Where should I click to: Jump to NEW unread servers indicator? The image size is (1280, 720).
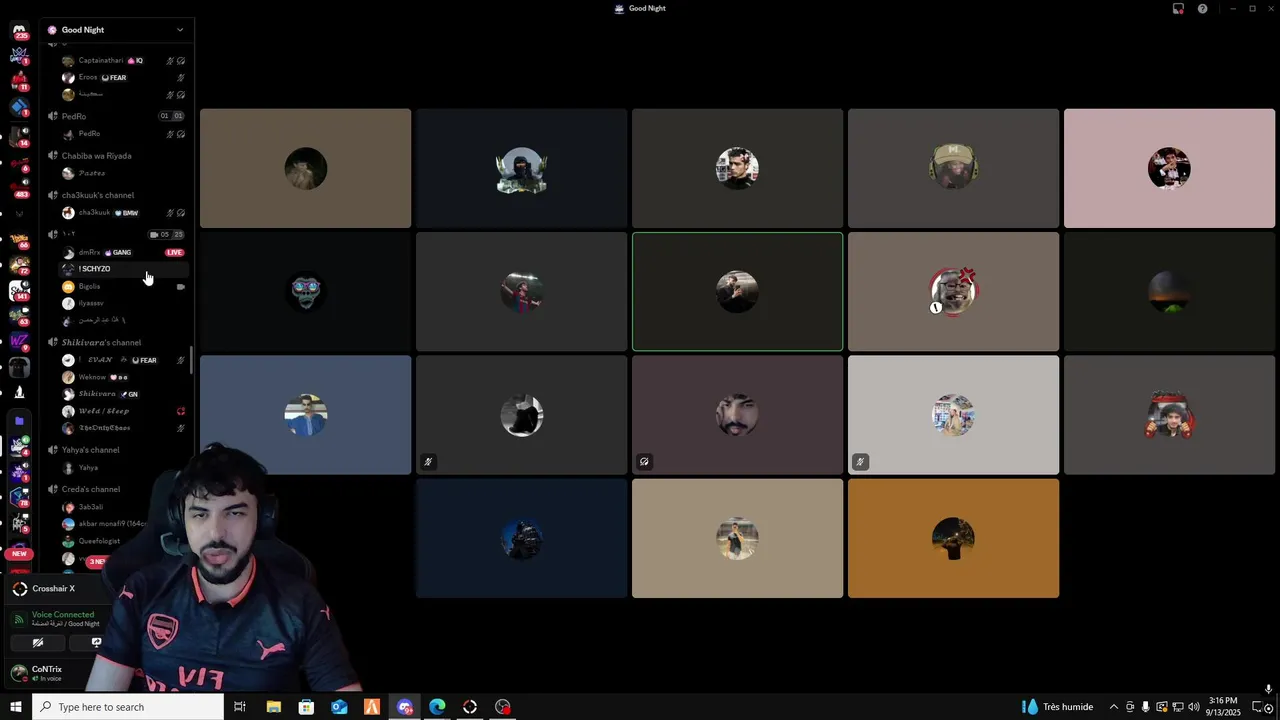coord(19,554)
